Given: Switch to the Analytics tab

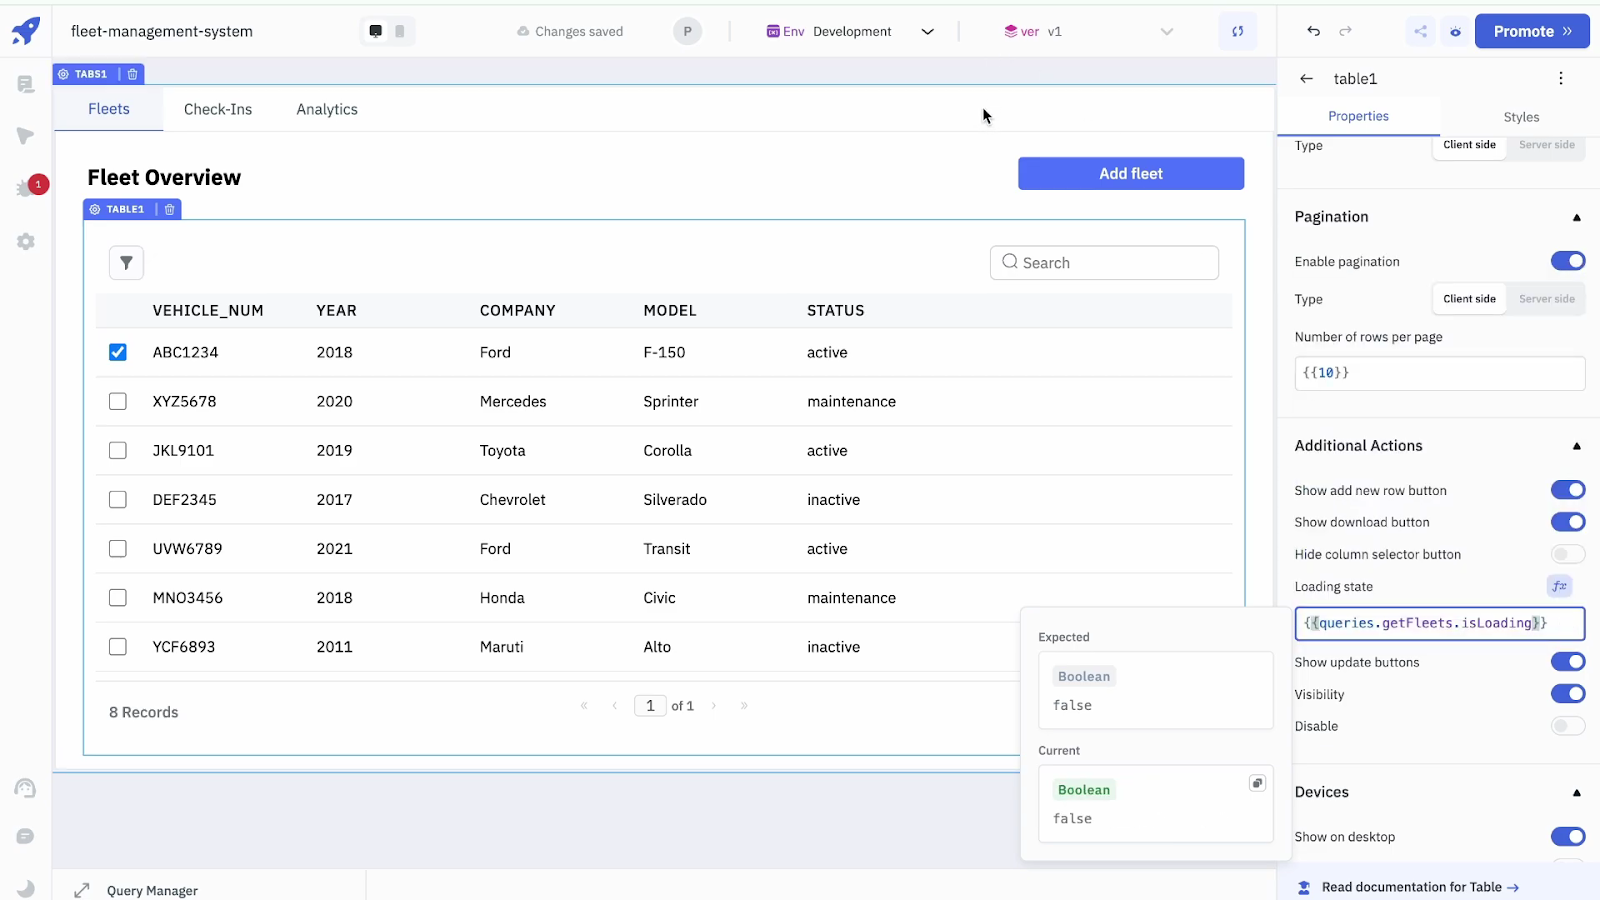Looking at the screenshot, I should 326,109.
